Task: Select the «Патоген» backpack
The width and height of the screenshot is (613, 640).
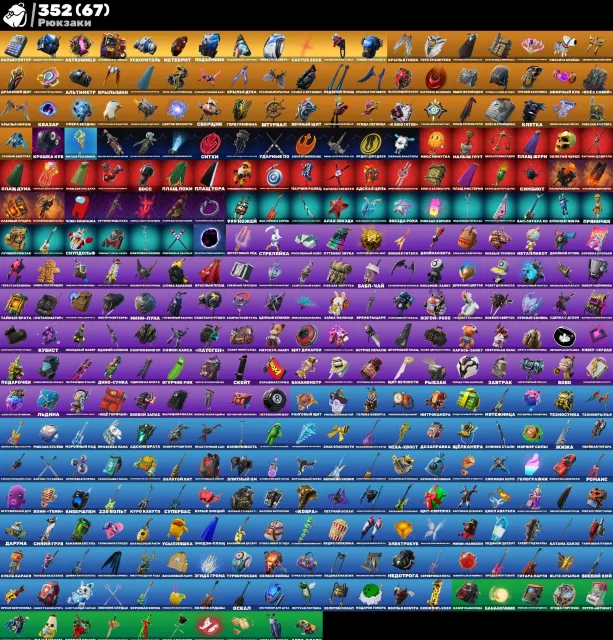Action: coord(209,337)
